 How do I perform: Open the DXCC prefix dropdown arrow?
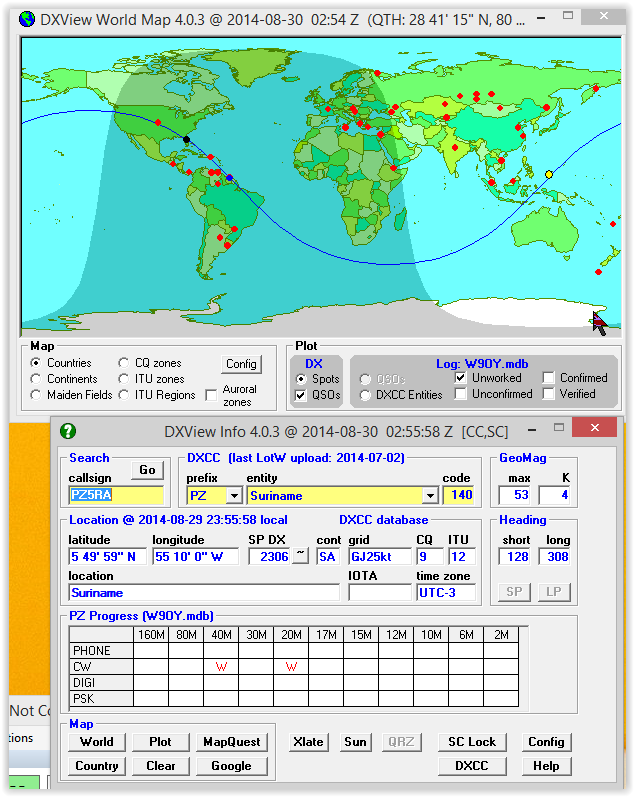point(234,495)
